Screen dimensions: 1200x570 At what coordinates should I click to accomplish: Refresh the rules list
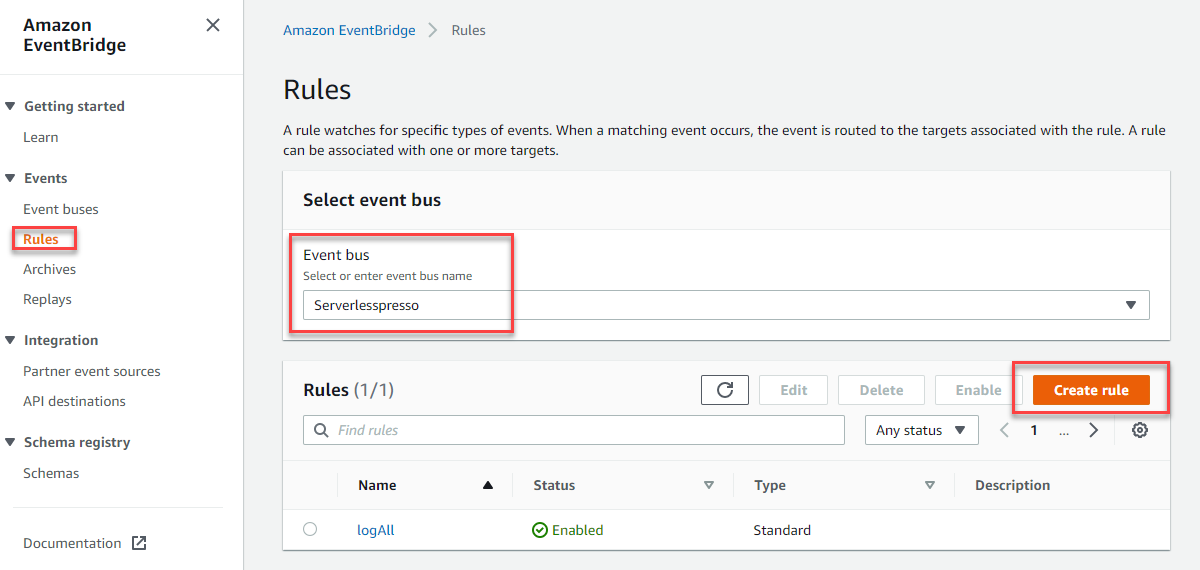pyautogui.click(x=725, y=390)
